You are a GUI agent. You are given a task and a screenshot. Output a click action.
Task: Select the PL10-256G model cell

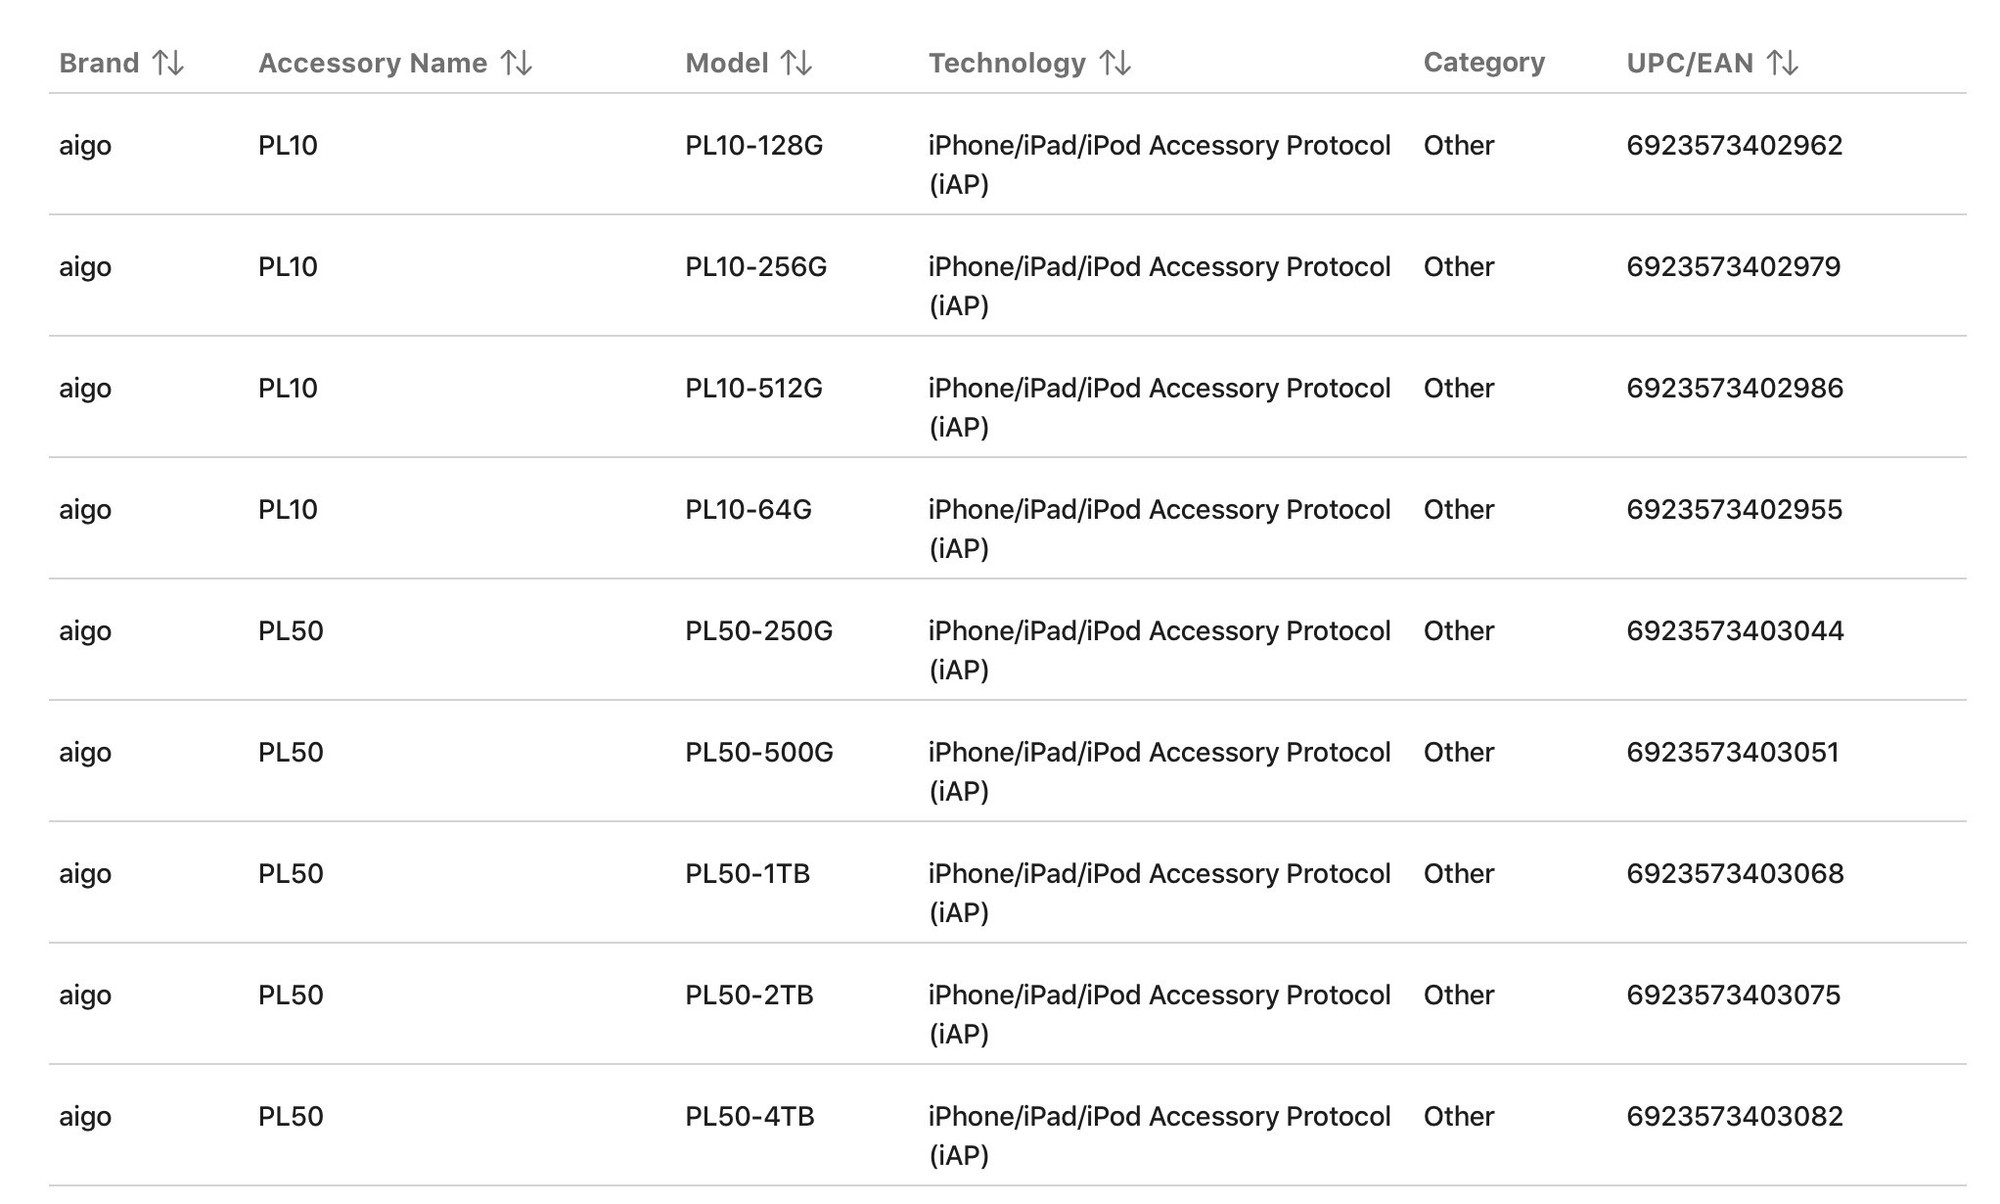coord(756,267)
